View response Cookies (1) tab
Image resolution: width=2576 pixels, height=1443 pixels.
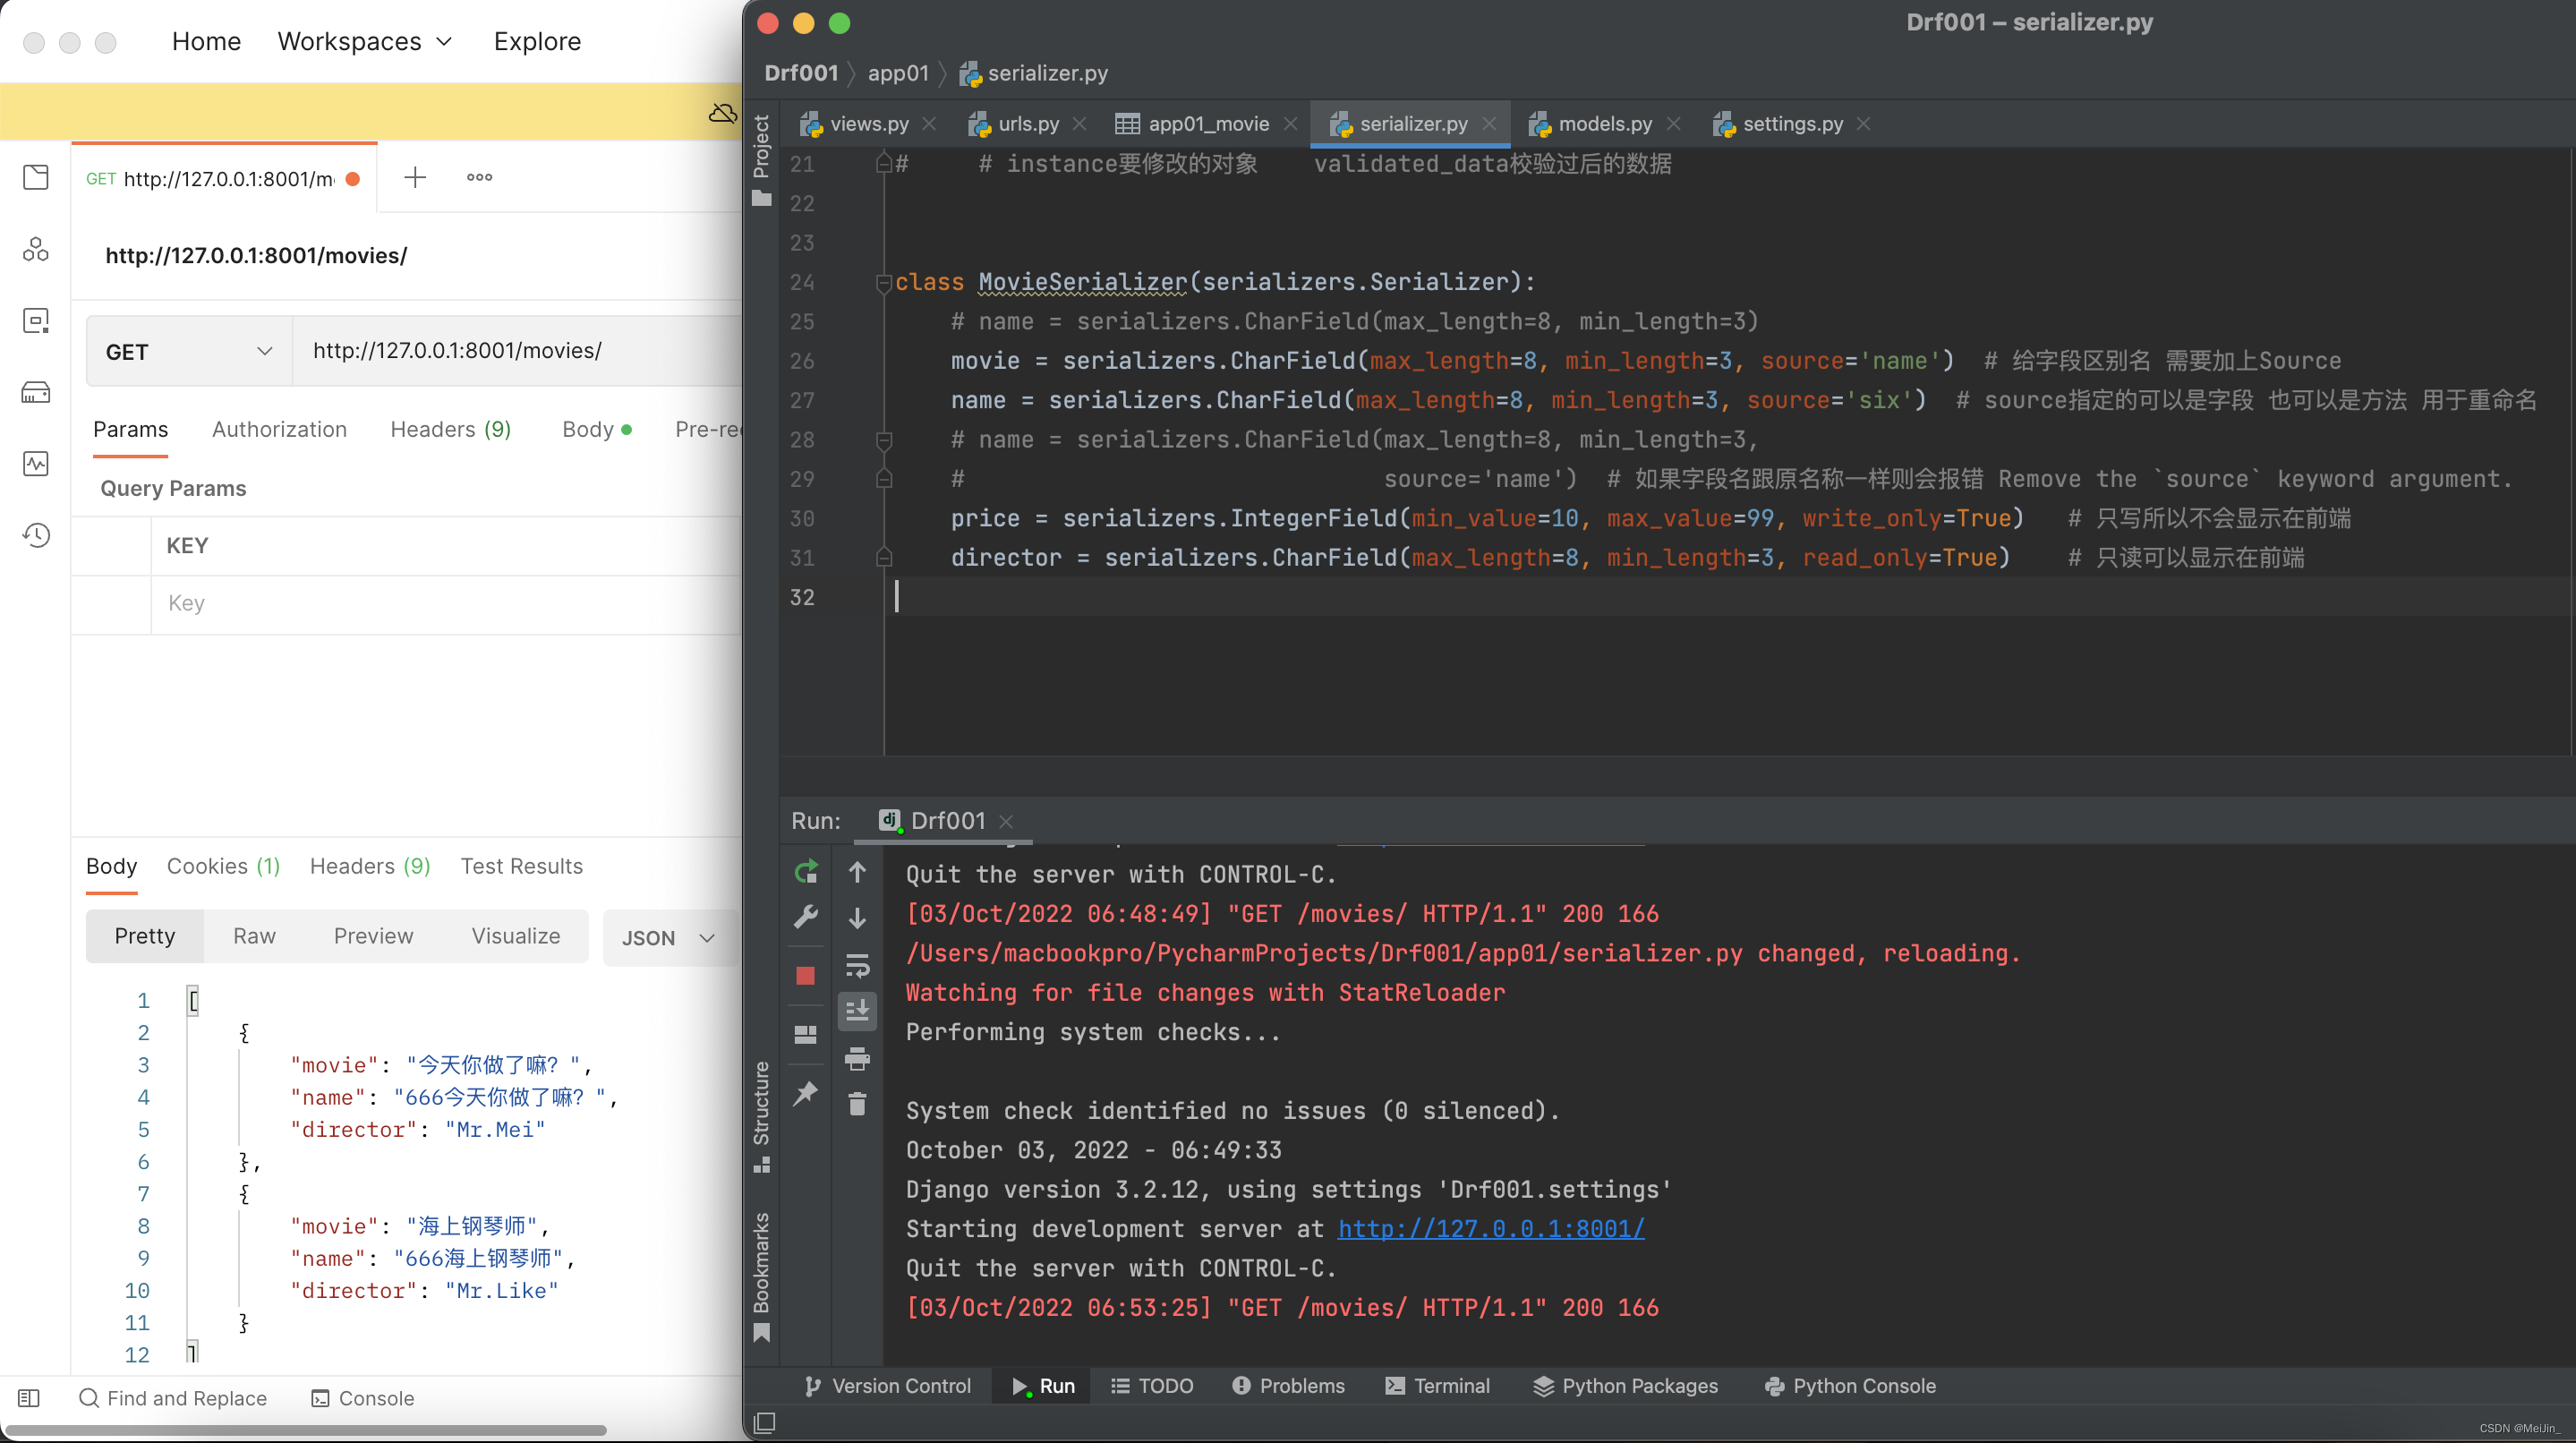pyautogui.click(x=223, y=866)
